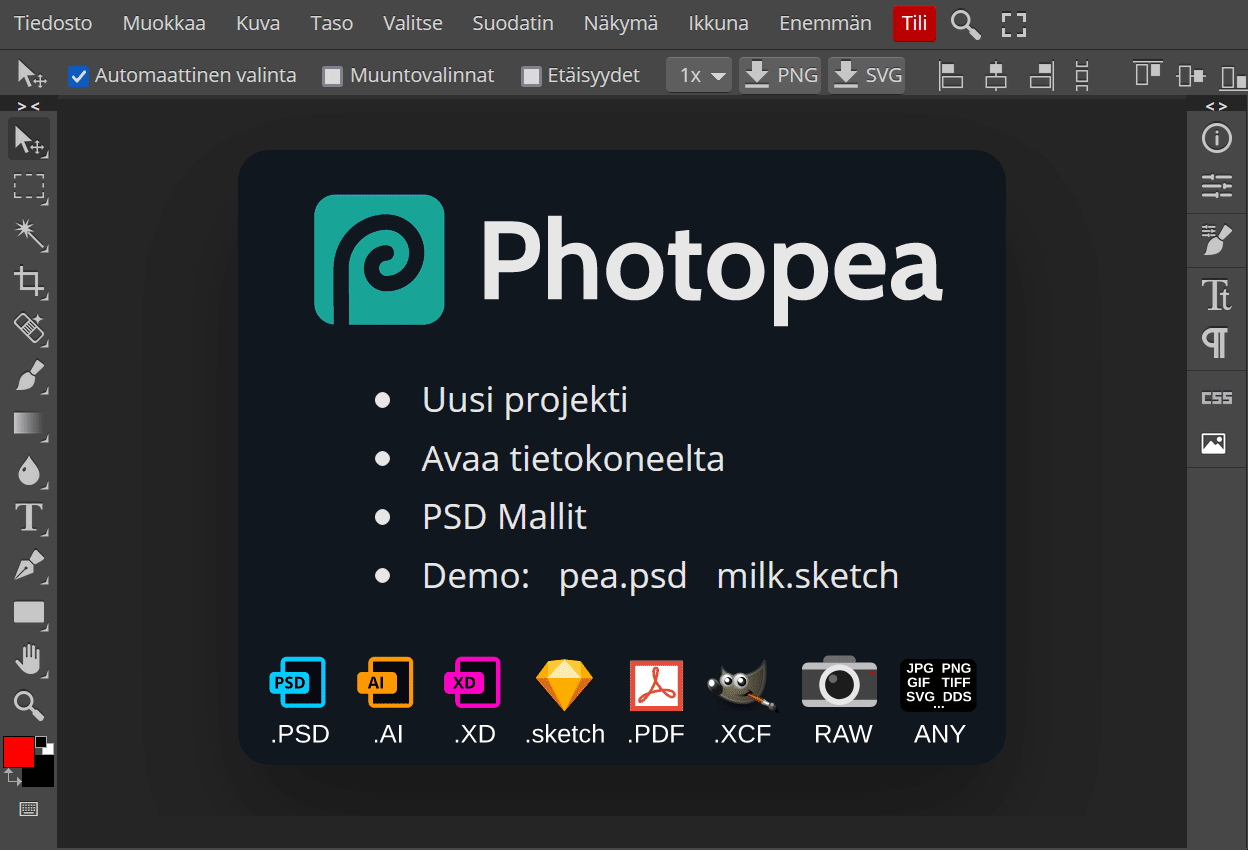This screenshot has width=1248, height=850.
Task: Align right edges using options bar icon
Action: pyautogui.click(x=1042, y=75)
